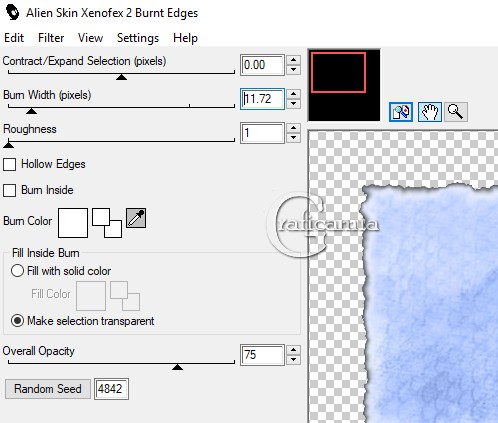Decrease Contract/Expand Selection value with down arrow
This screenshot has width=498, height=423.
tap(293, 69)
